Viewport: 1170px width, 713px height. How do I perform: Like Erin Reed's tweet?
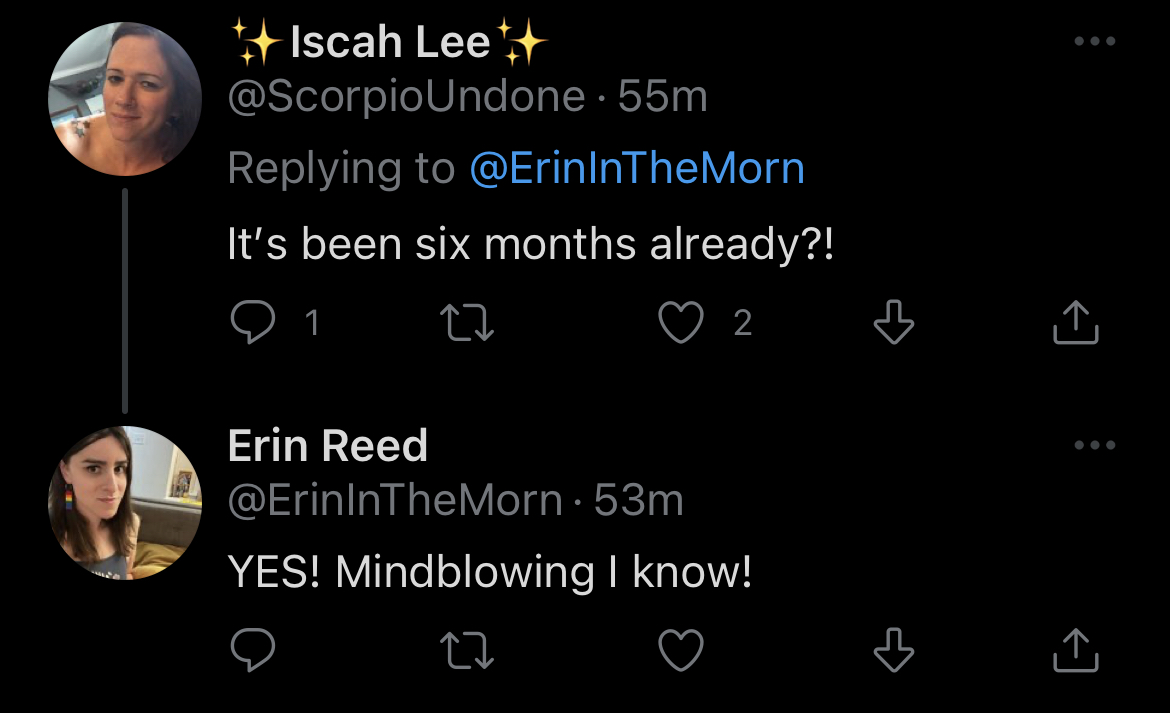[x=681, y=652]
